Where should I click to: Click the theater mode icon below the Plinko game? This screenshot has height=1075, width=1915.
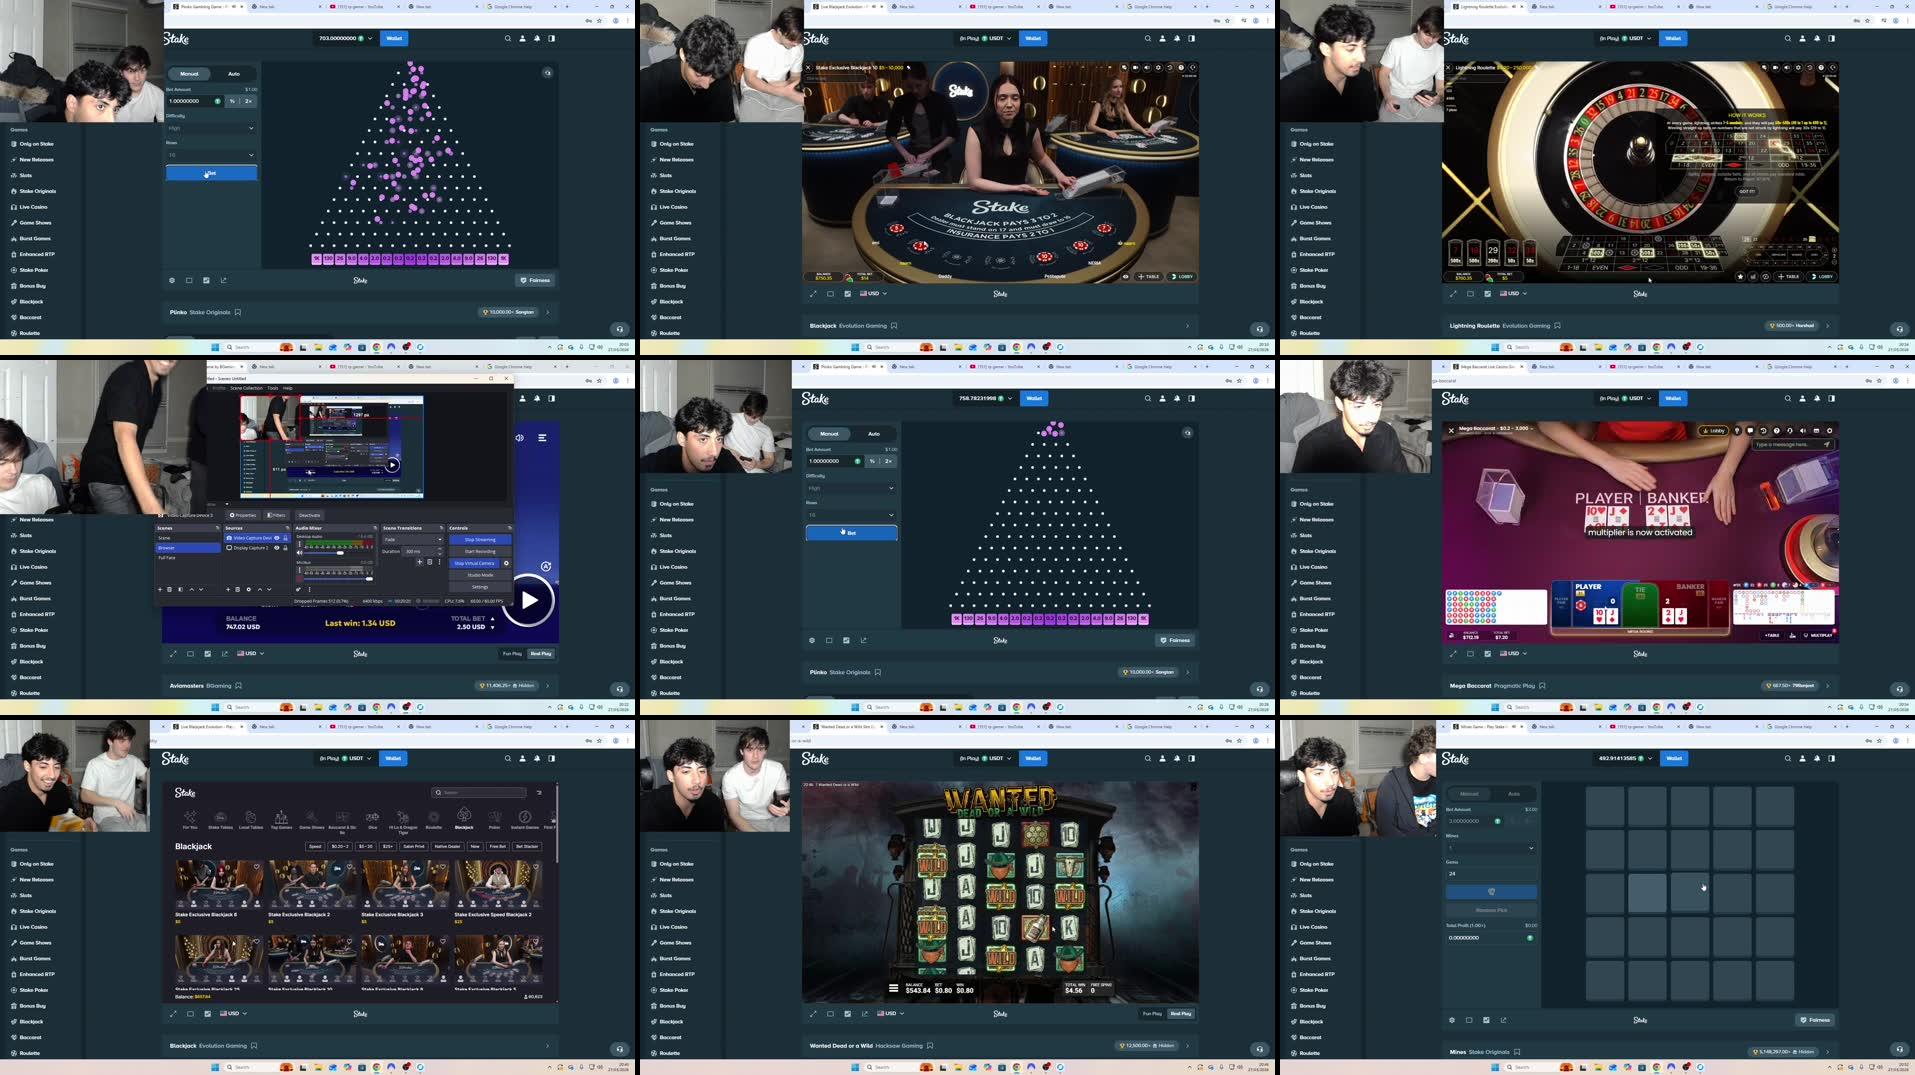(x=188, y=280)
